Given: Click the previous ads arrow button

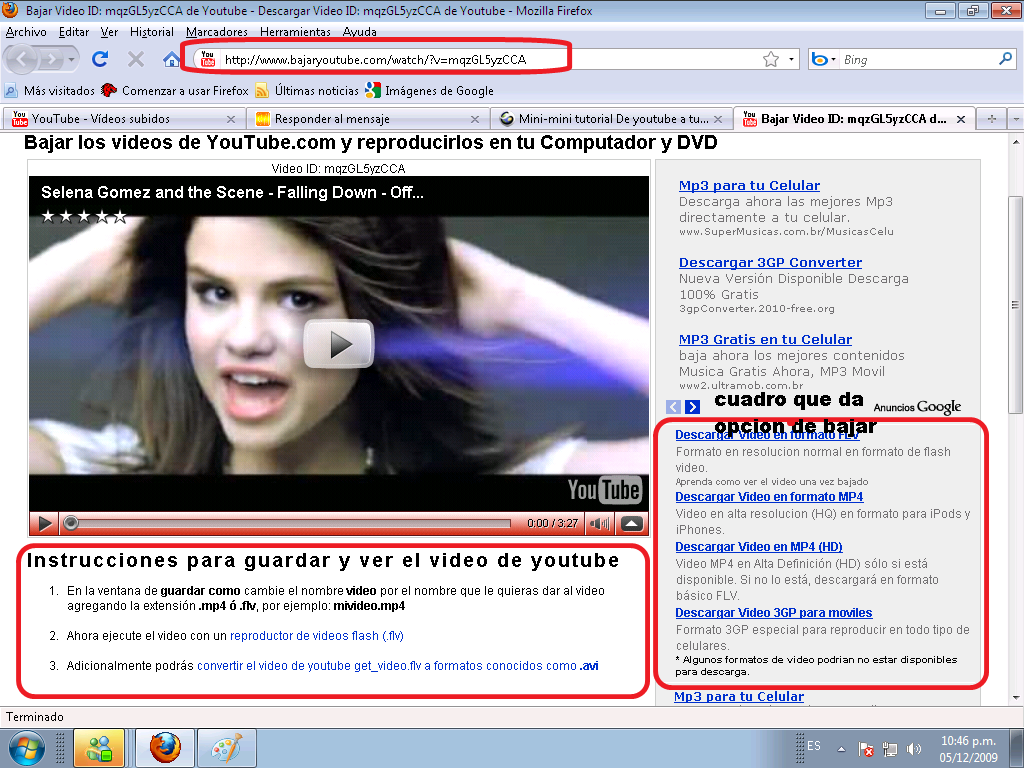Looking at the screenshot, I should 673,407.
